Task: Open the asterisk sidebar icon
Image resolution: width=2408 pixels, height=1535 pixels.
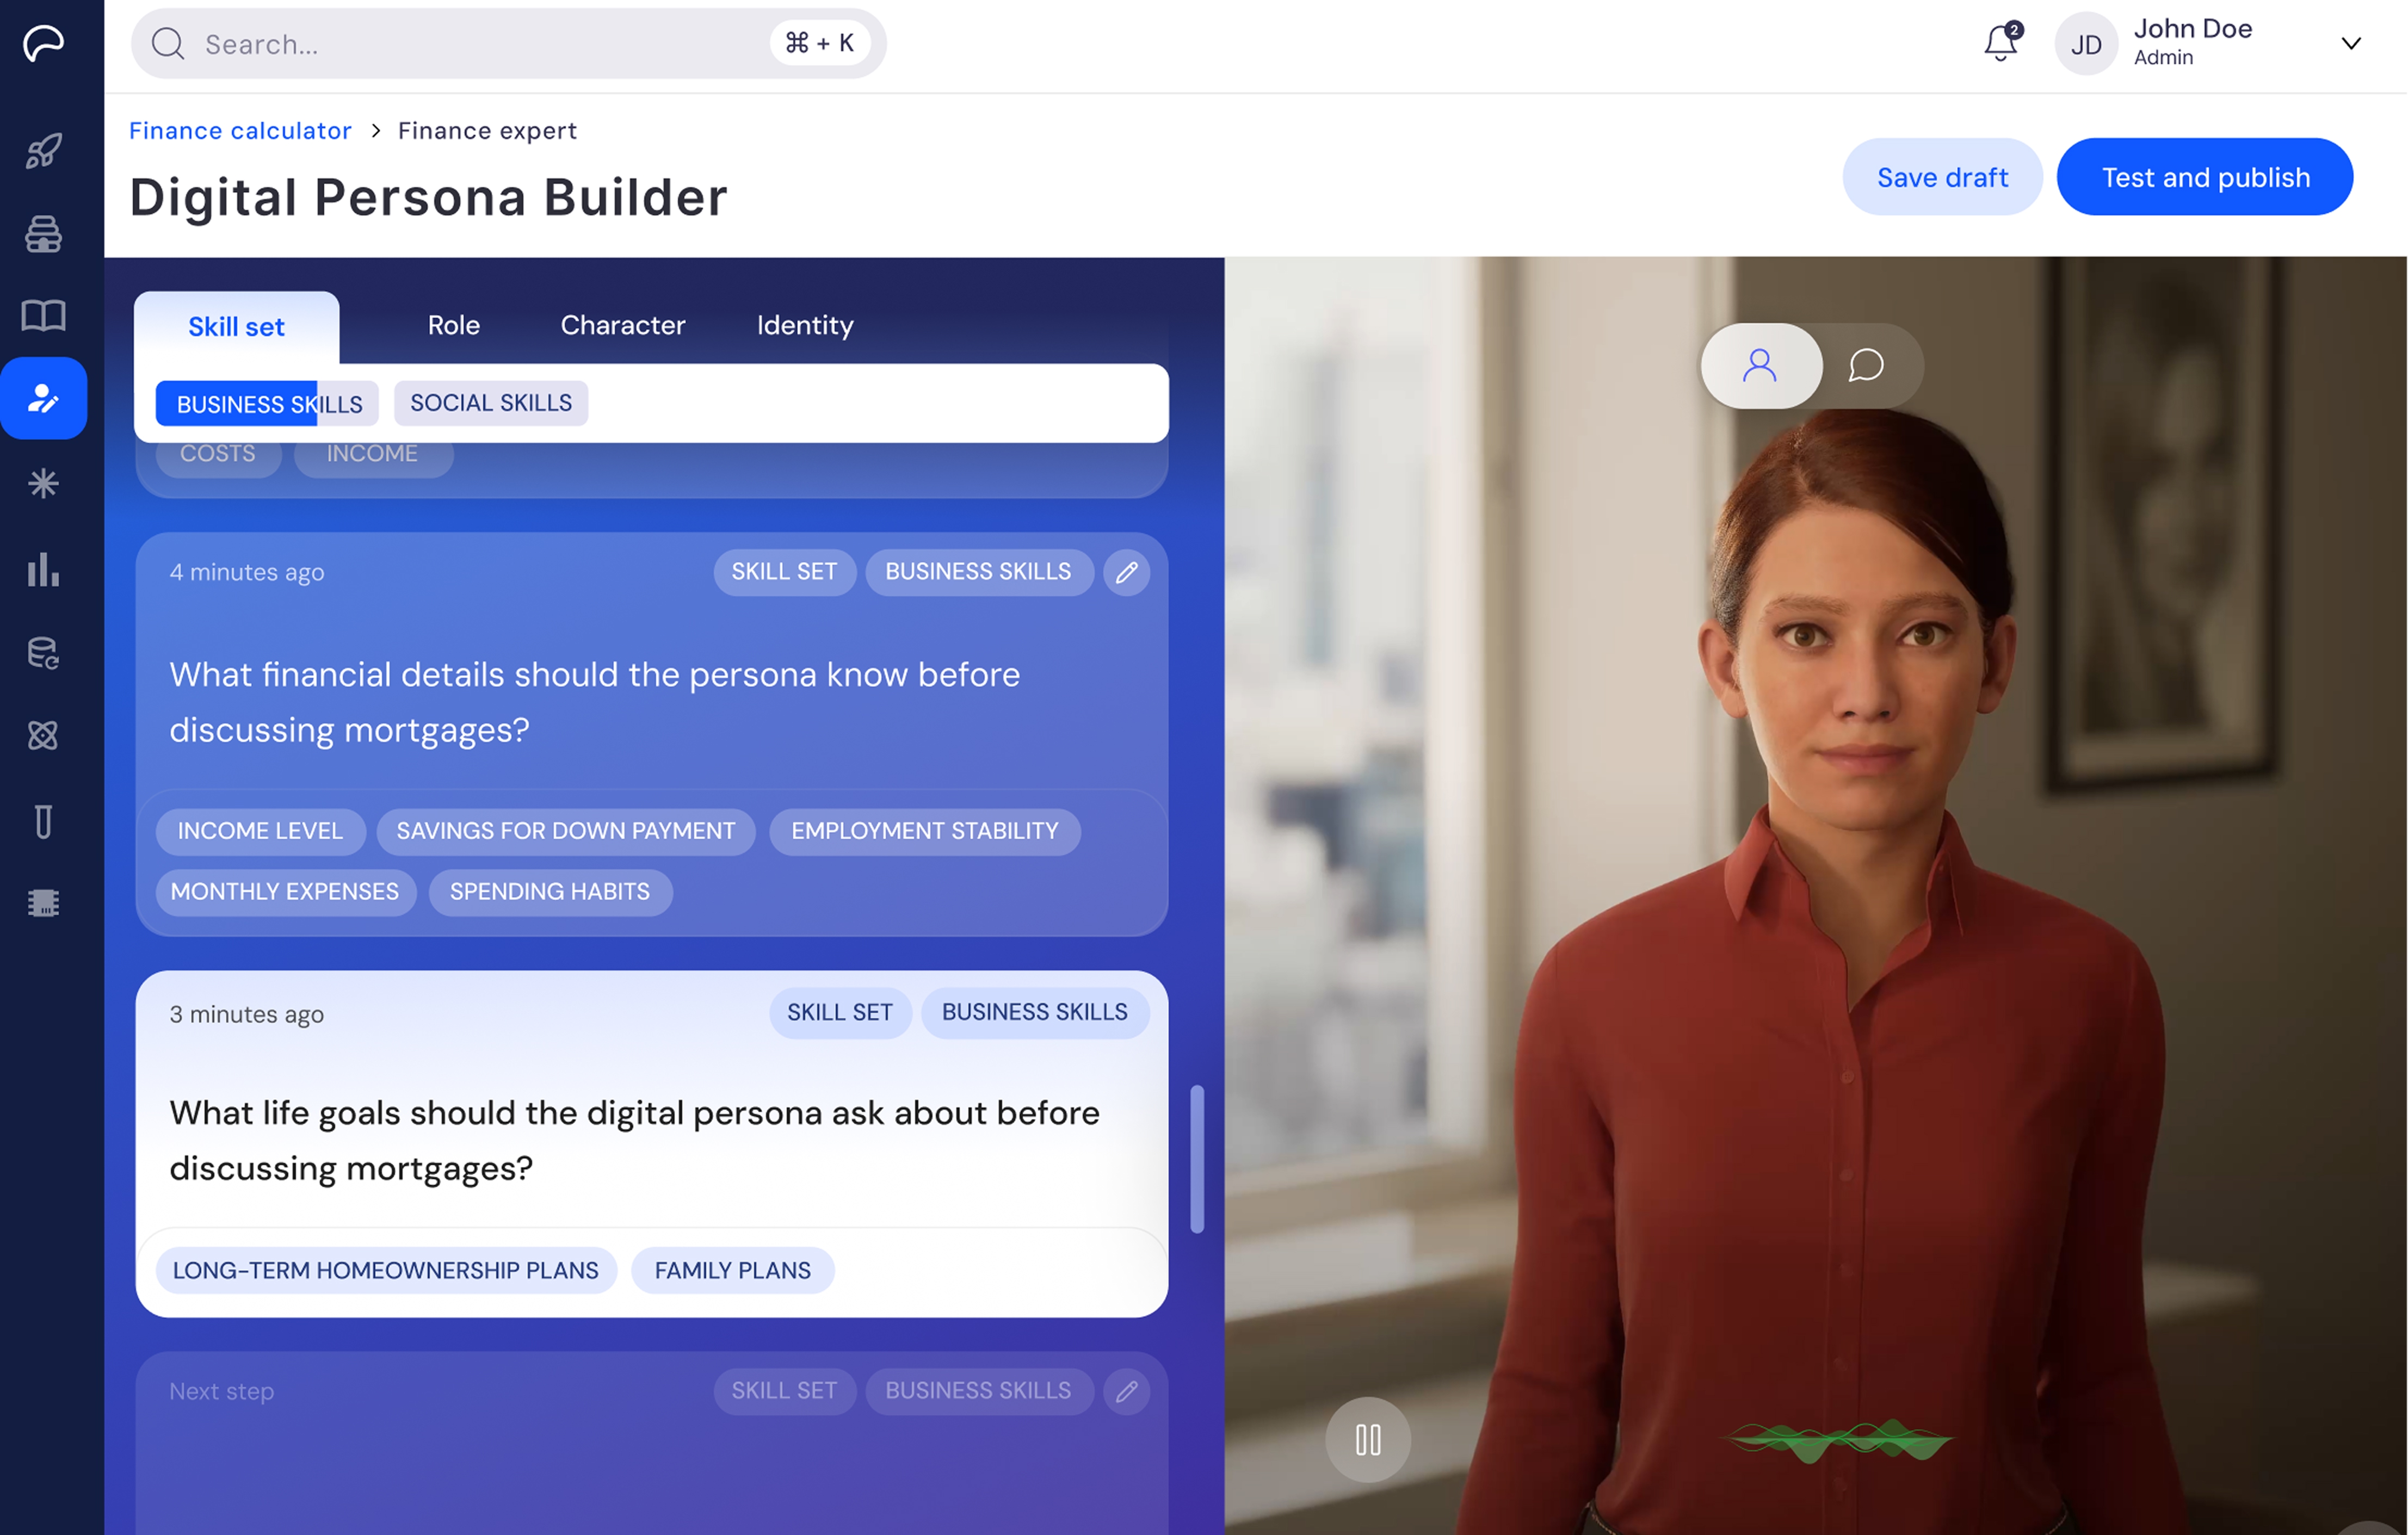Action: tap(43, 483)
